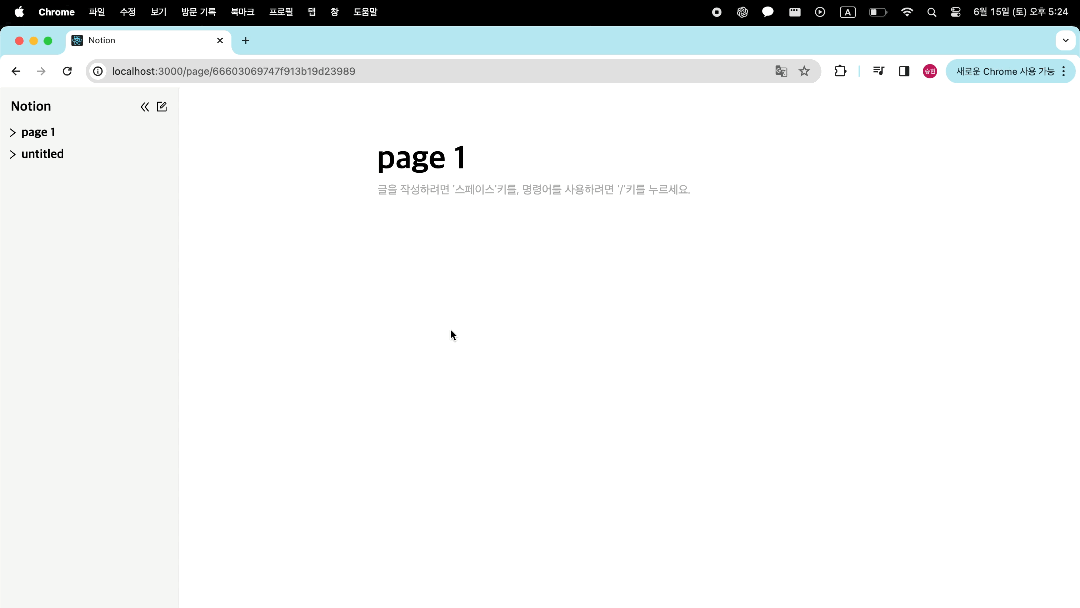Open the play circle icon in menu bar
Viewport: 1080px width, 608px height.
(820, 12)
